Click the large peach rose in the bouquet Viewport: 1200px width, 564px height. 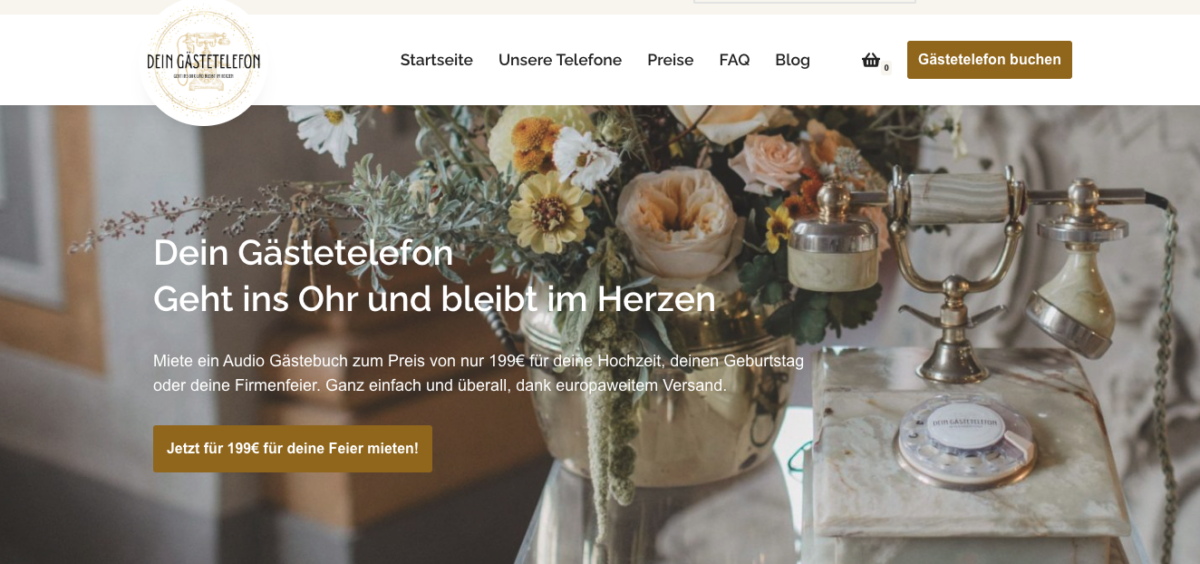680,218
